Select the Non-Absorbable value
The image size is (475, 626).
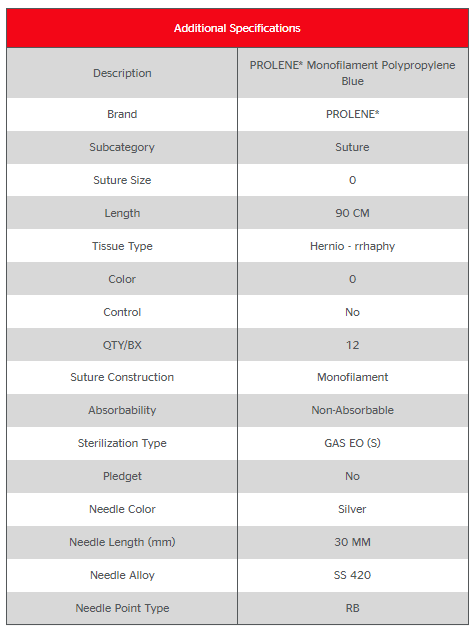(352, 410)
